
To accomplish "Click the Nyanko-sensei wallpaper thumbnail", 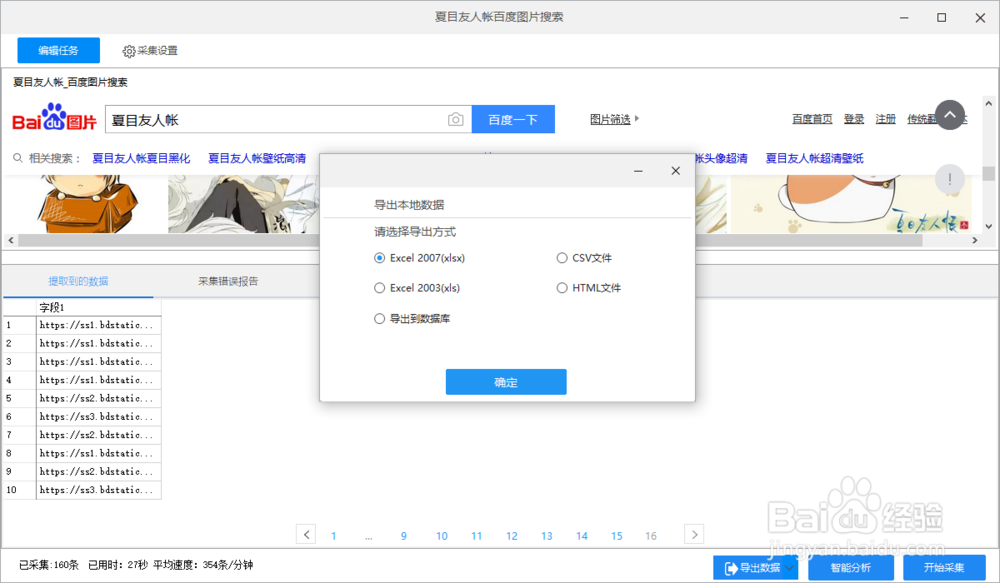I will pyautogui.click(x=851, y=204).
